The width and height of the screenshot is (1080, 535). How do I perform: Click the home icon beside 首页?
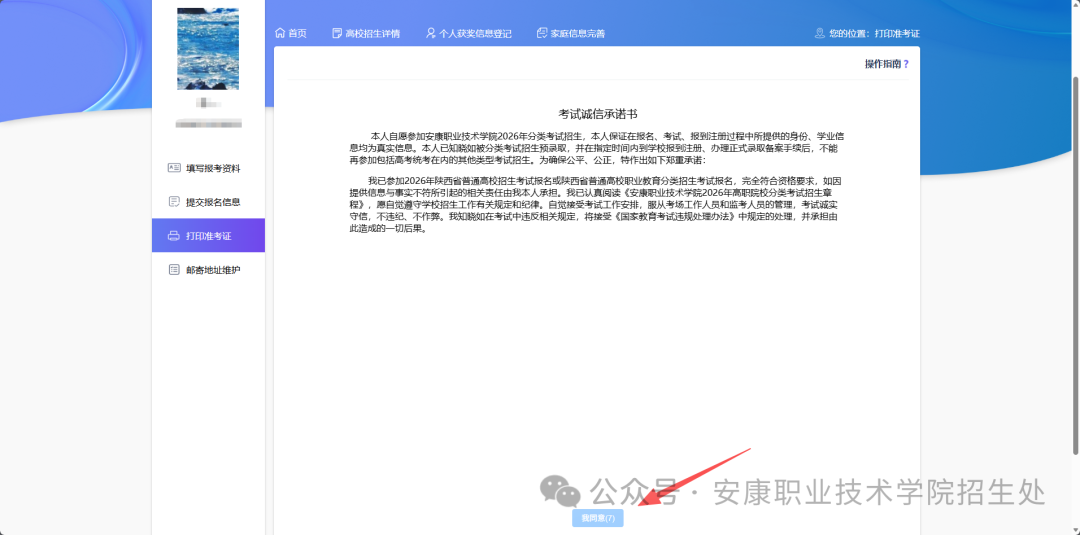pyautogui.click(x=280, y=33)
